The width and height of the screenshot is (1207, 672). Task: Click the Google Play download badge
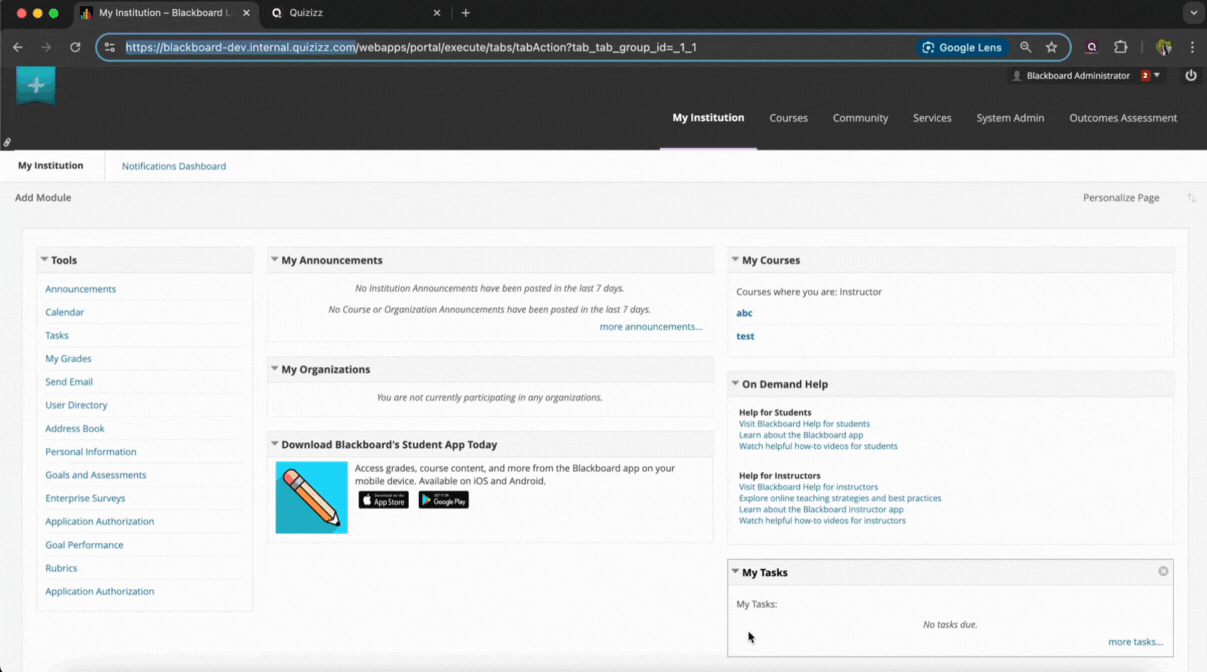pyautogui.click(x=444, y=500)
